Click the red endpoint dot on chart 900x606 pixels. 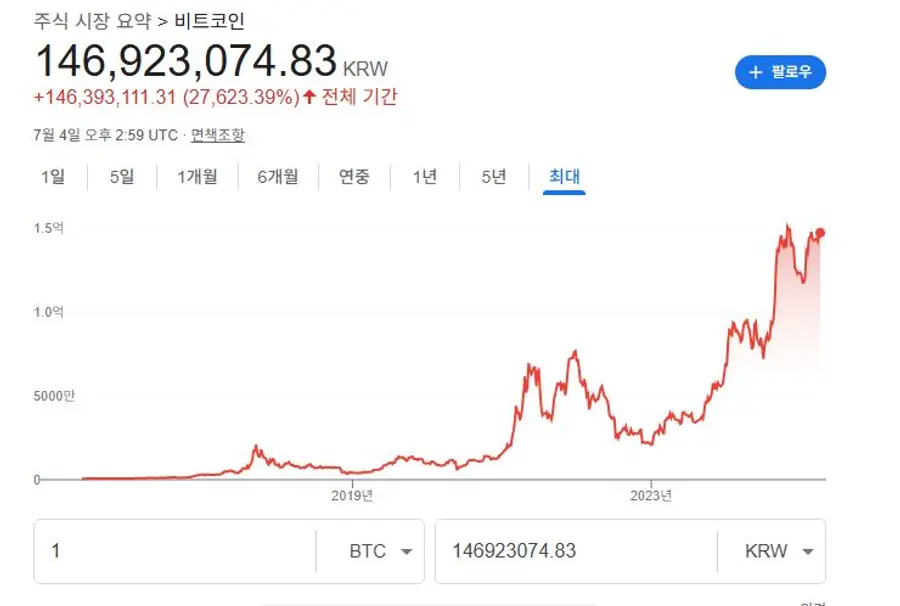pos(820,233)
